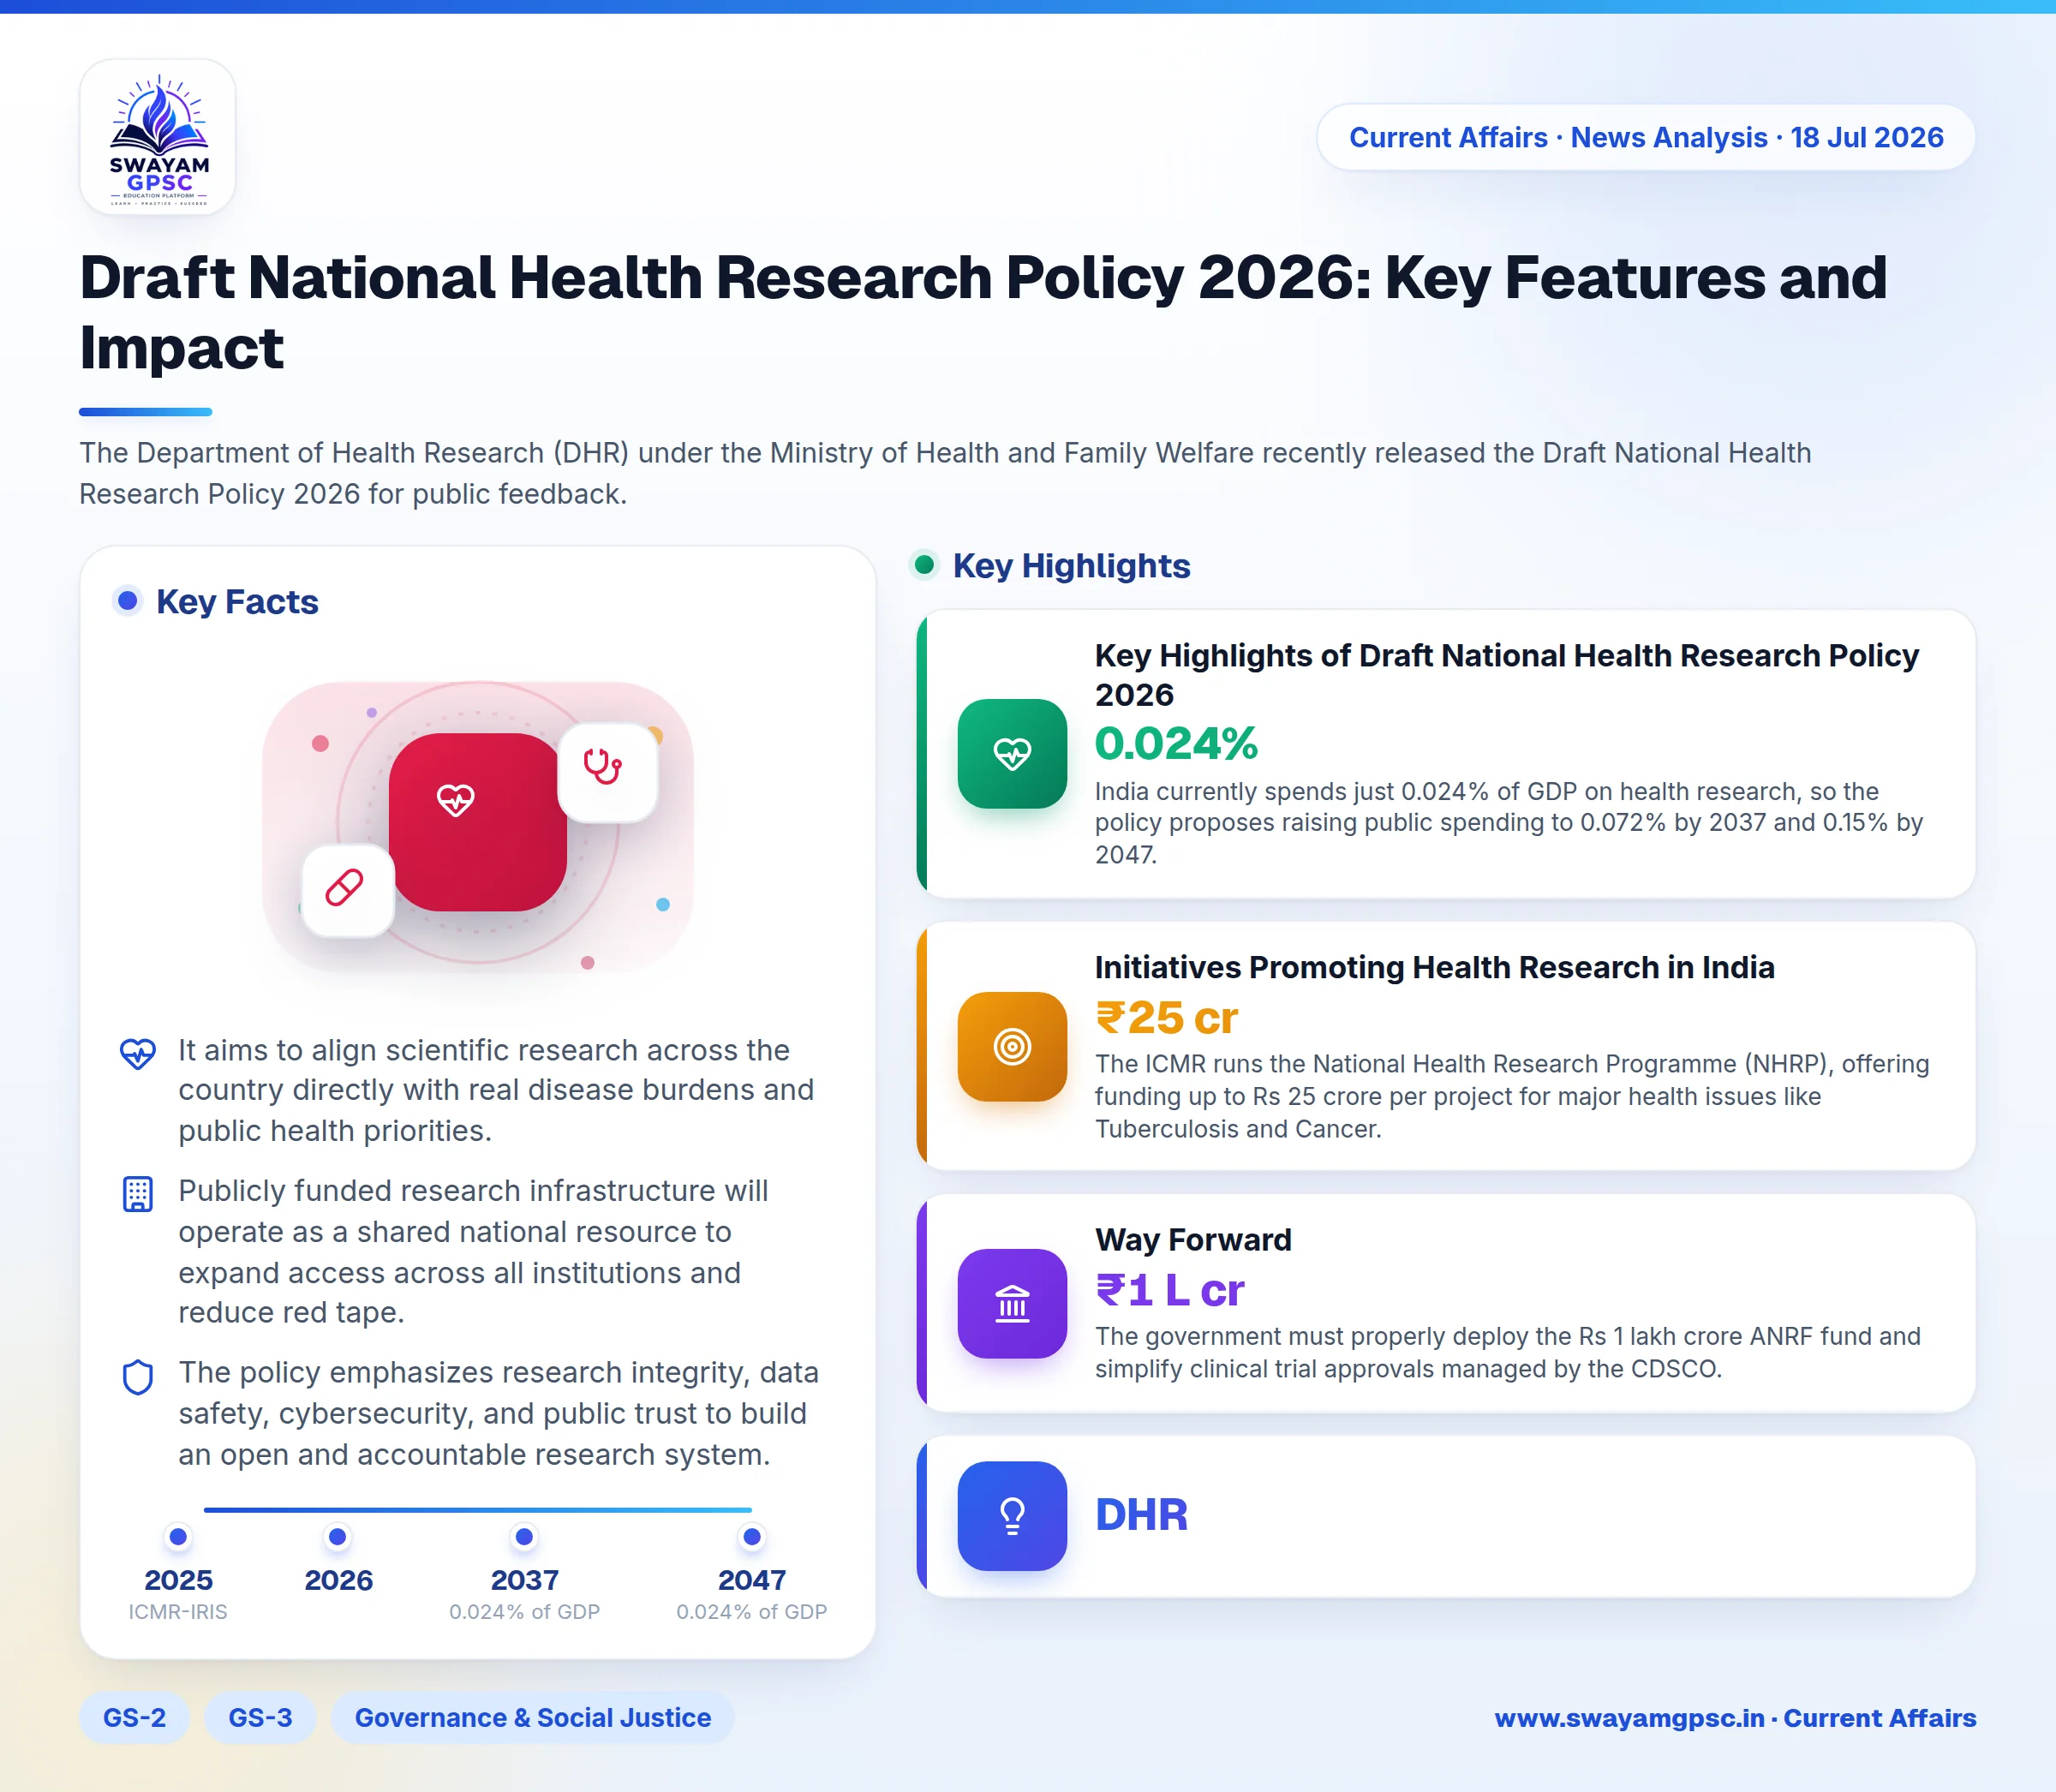Viewport: 2056px width, 1792px height.
Task: Click the 'Way Forward' card title
Action: click(1193, 1239)
